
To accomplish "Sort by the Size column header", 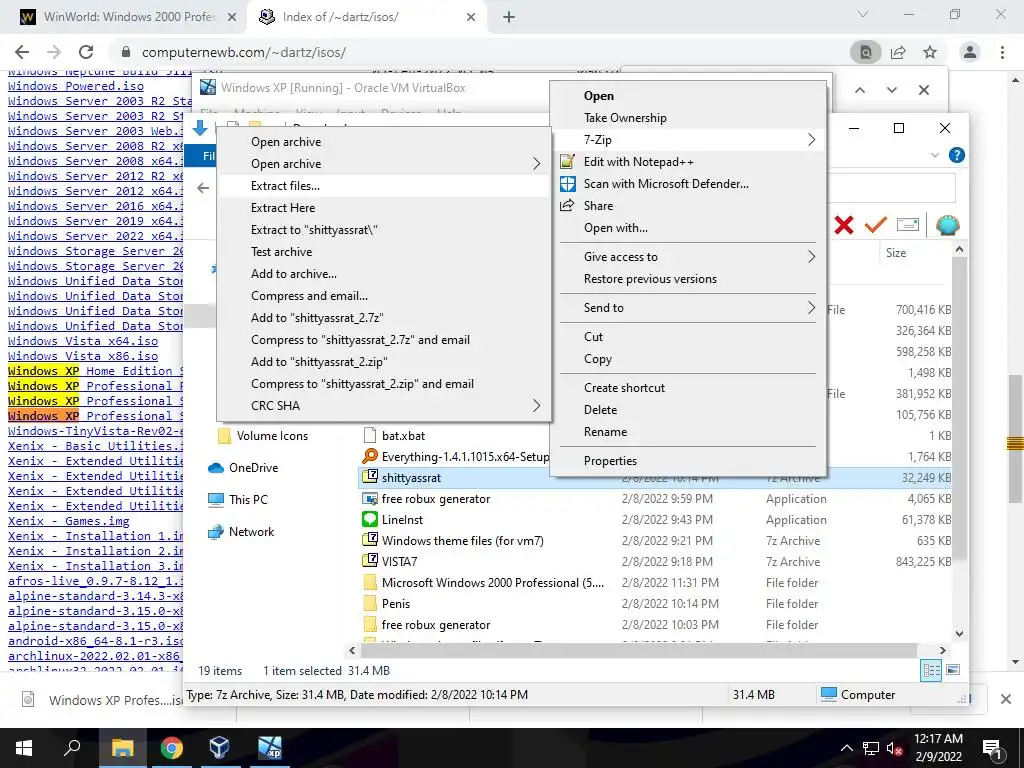I will click(x=895, y=253).
